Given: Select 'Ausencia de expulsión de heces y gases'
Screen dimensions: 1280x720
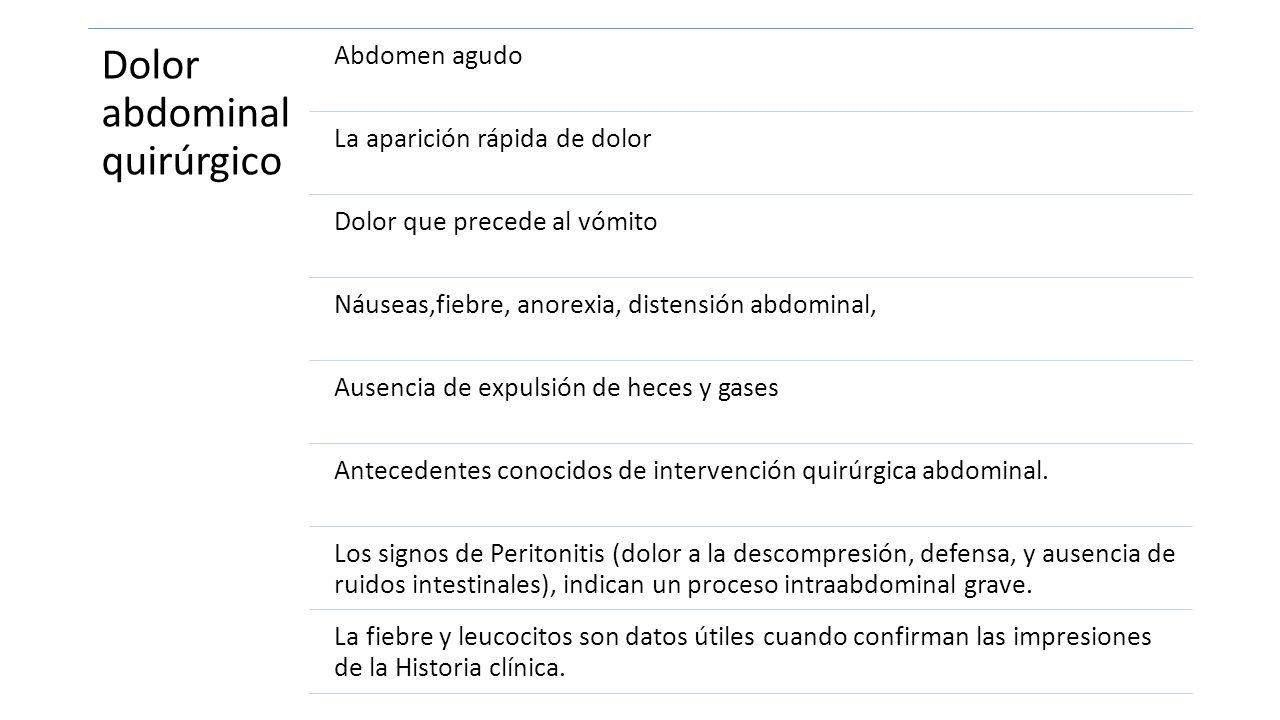Looking at the screenshot, I should coord(556,389).
